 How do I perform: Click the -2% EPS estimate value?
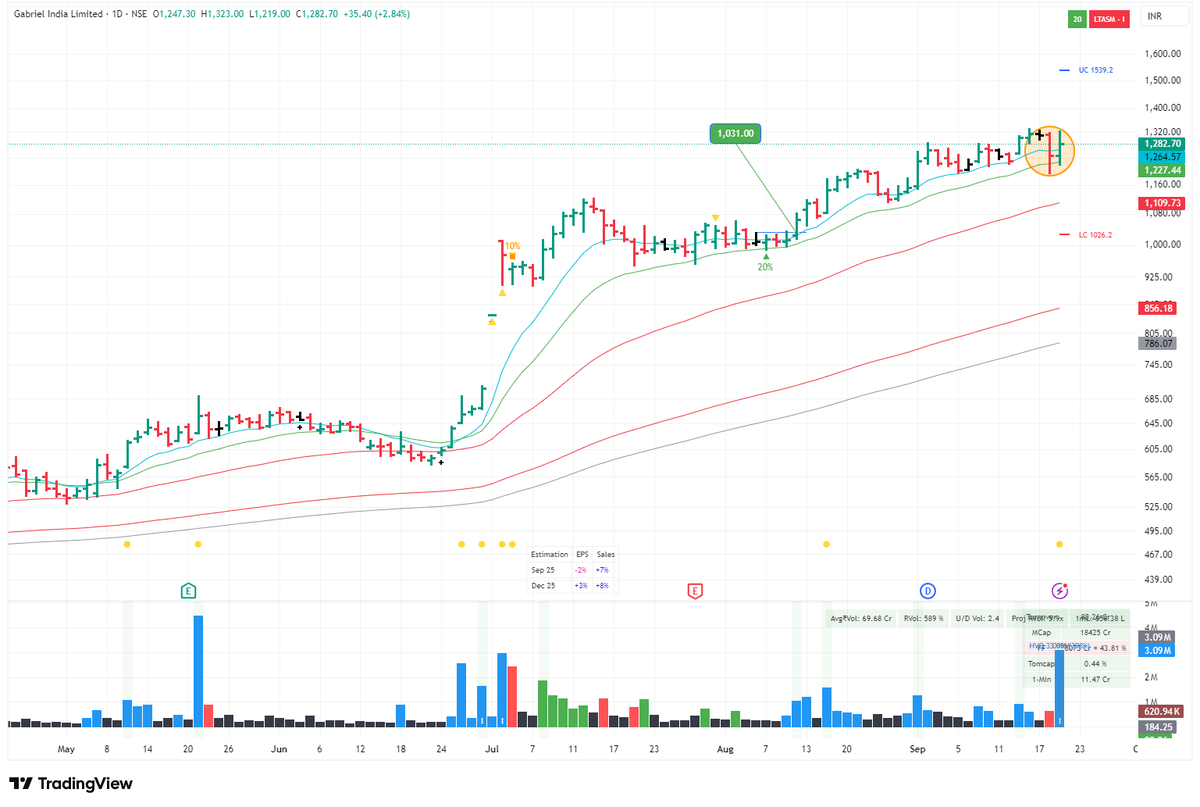point(581,569)
